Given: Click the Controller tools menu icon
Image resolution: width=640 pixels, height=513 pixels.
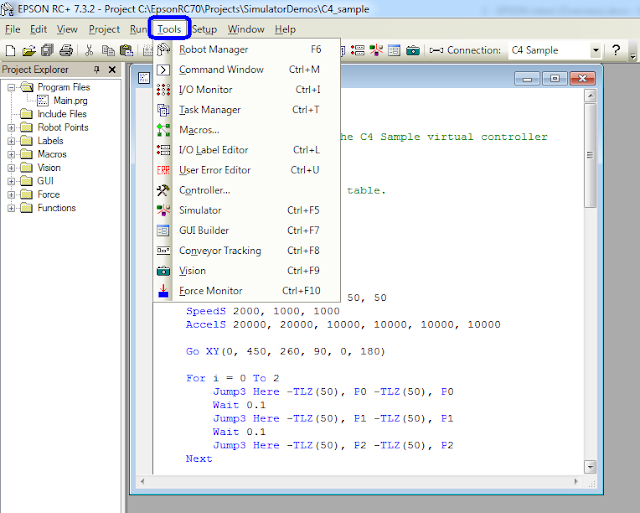Looking at the screenshot, I should 163,190.
